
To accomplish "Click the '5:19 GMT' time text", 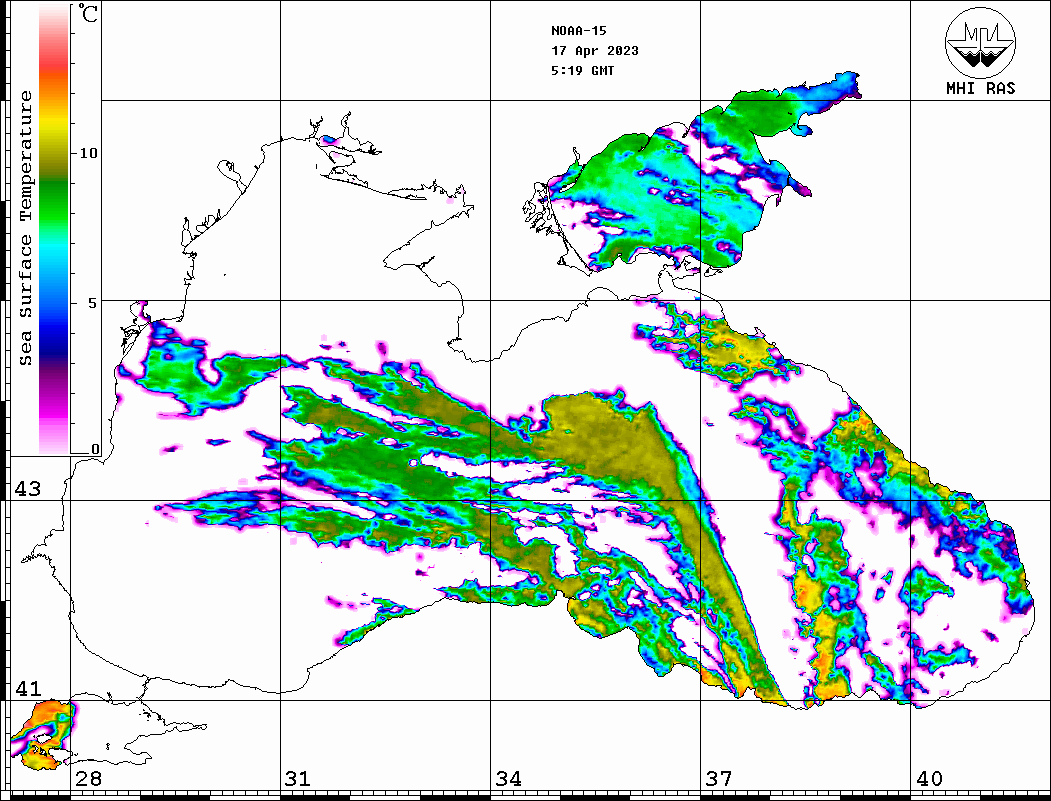I will tap(582, 70).
